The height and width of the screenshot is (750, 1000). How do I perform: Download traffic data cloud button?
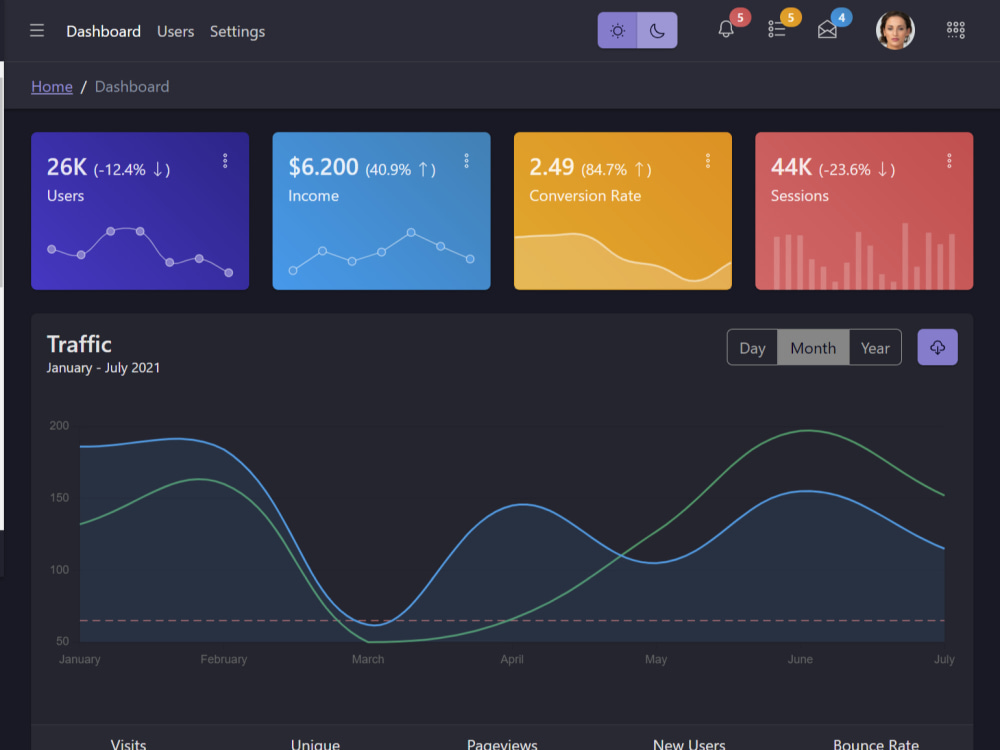[x=938, y=348]
